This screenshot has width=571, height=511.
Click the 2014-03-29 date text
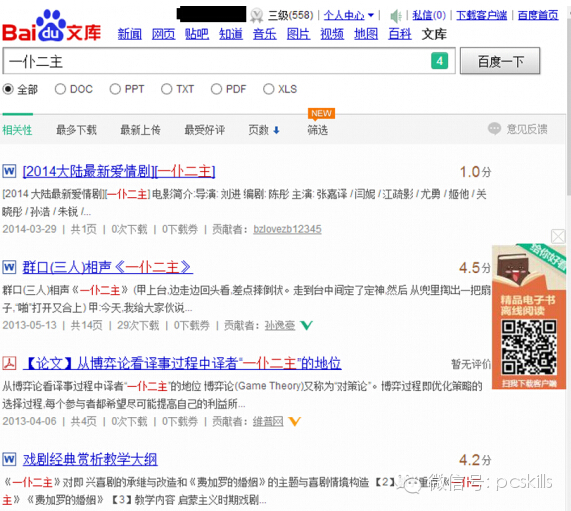[x=29, y=229]
